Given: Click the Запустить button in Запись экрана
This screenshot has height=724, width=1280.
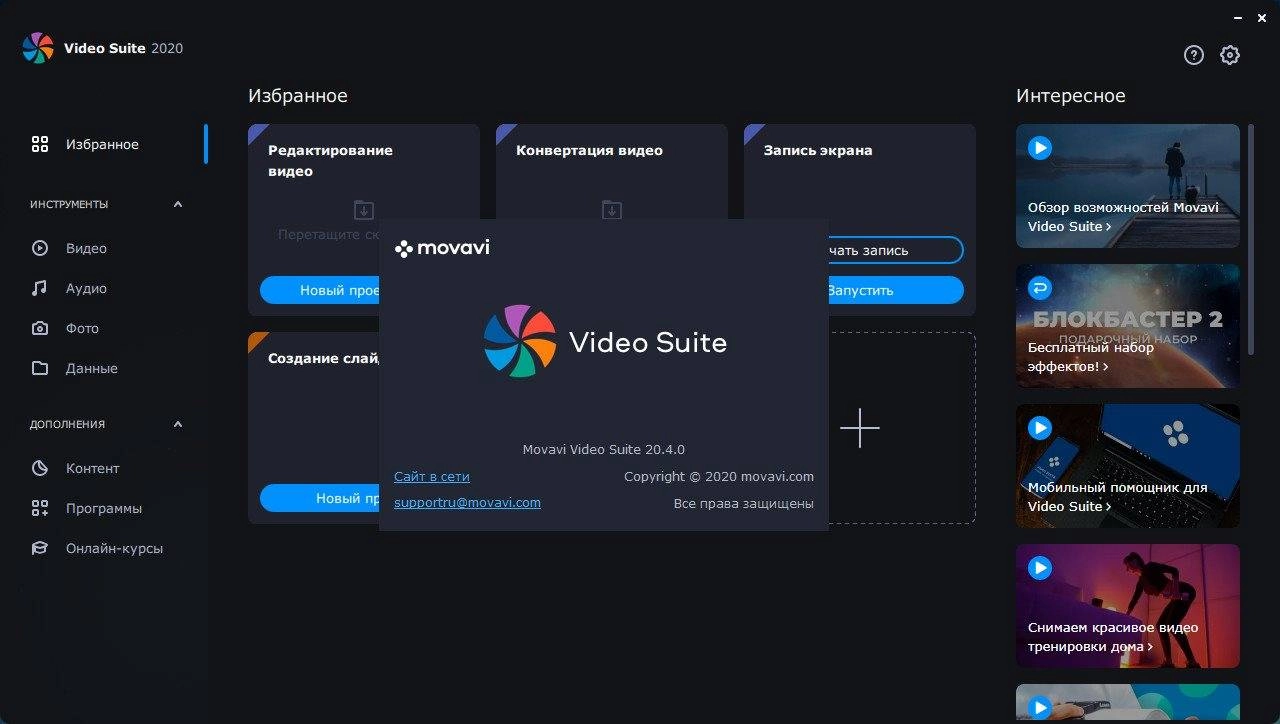Looking at the screenshot, I should pyautogui.click(x=896, y=290).
